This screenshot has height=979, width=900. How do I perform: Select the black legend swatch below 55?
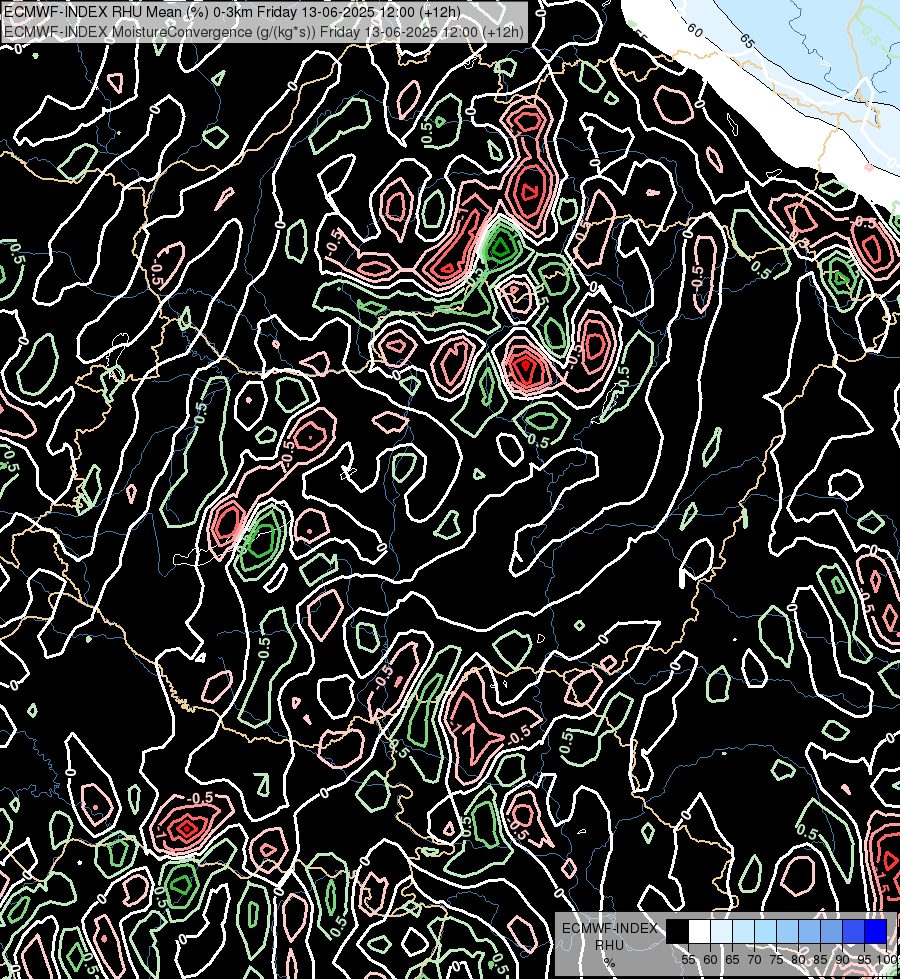click(677, 931)
